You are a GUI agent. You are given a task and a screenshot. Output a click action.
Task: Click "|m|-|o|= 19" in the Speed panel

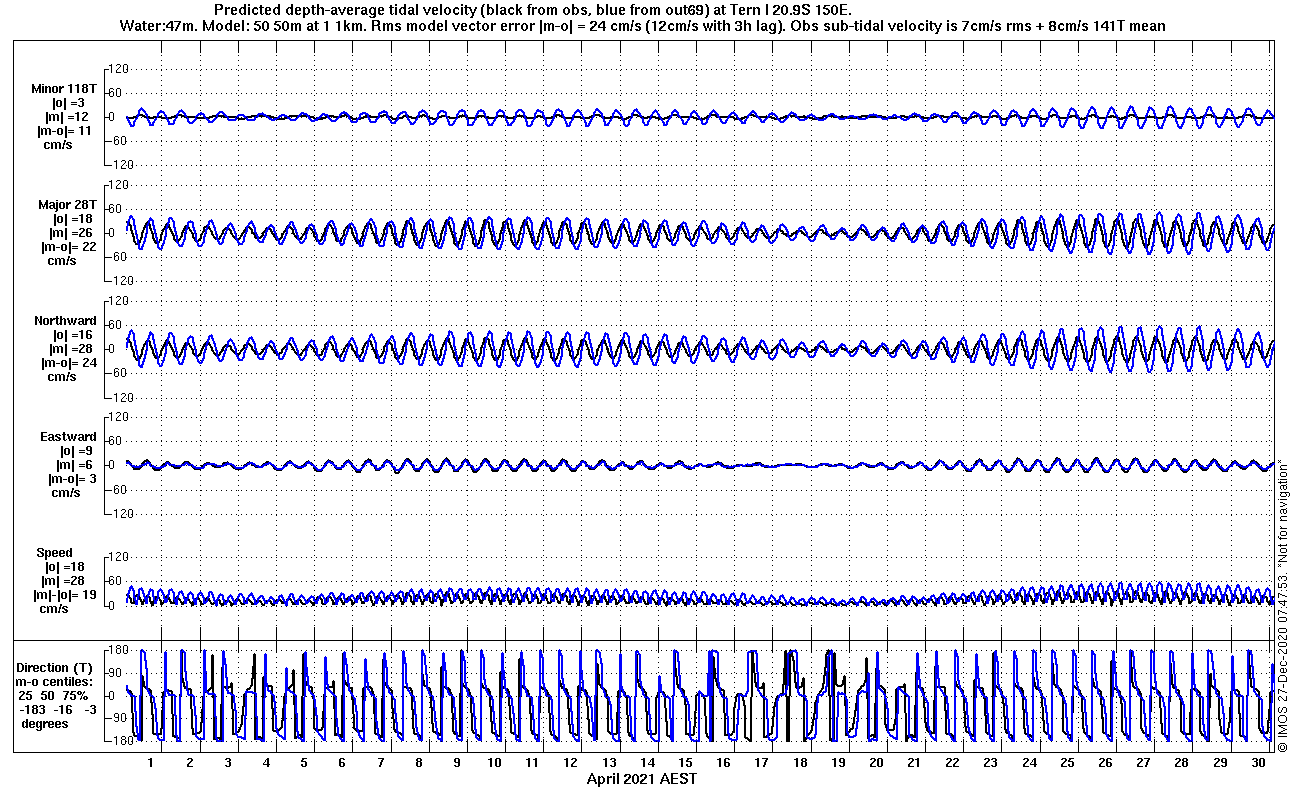(66, 595)
